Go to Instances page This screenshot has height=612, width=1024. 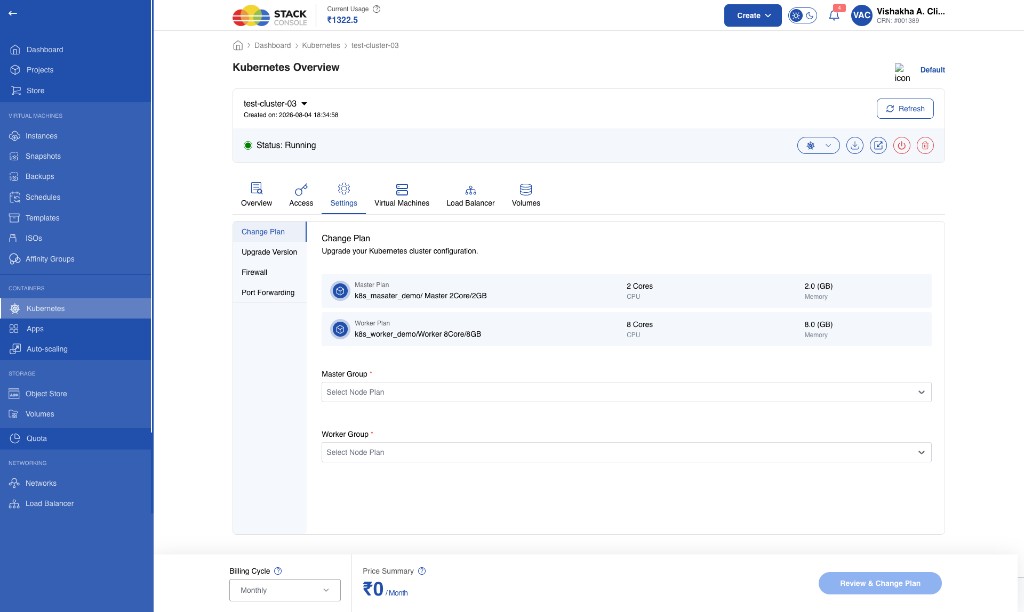tap(41, 136)
